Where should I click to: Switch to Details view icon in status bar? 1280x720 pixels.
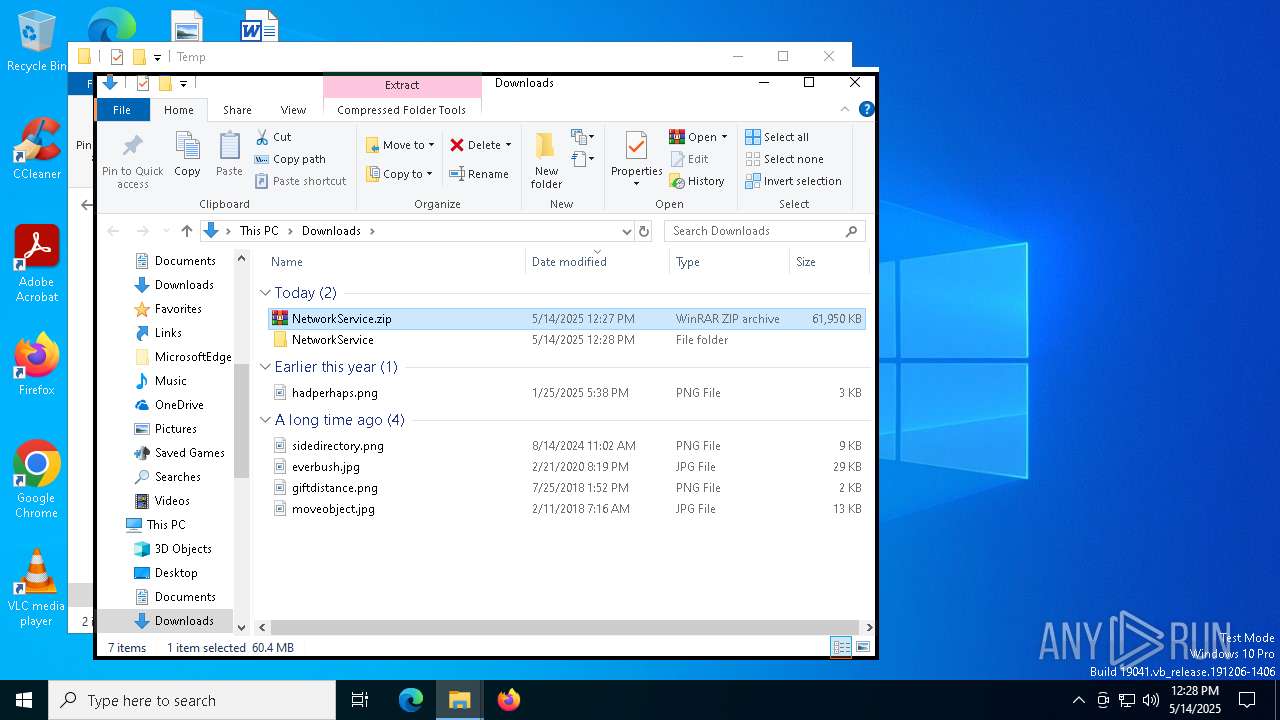click(841, 647)
